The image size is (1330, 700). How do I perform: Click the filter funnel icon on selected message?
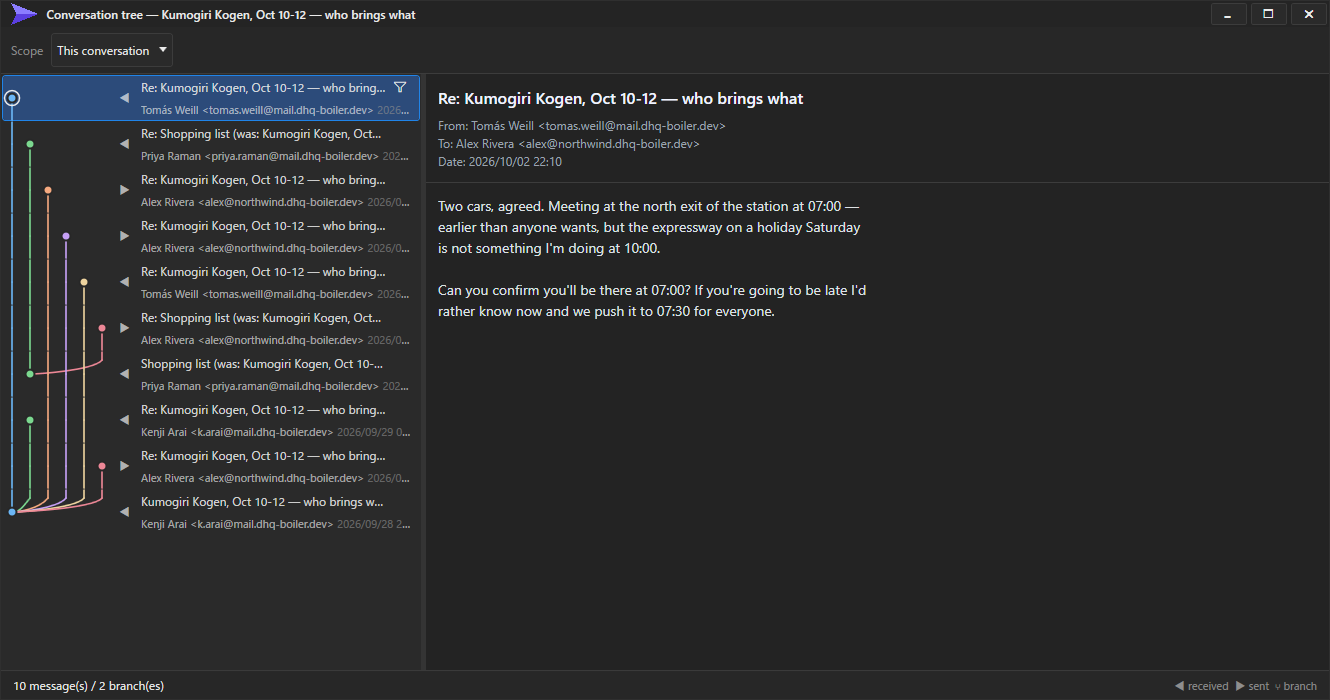[x=400, y=88]
